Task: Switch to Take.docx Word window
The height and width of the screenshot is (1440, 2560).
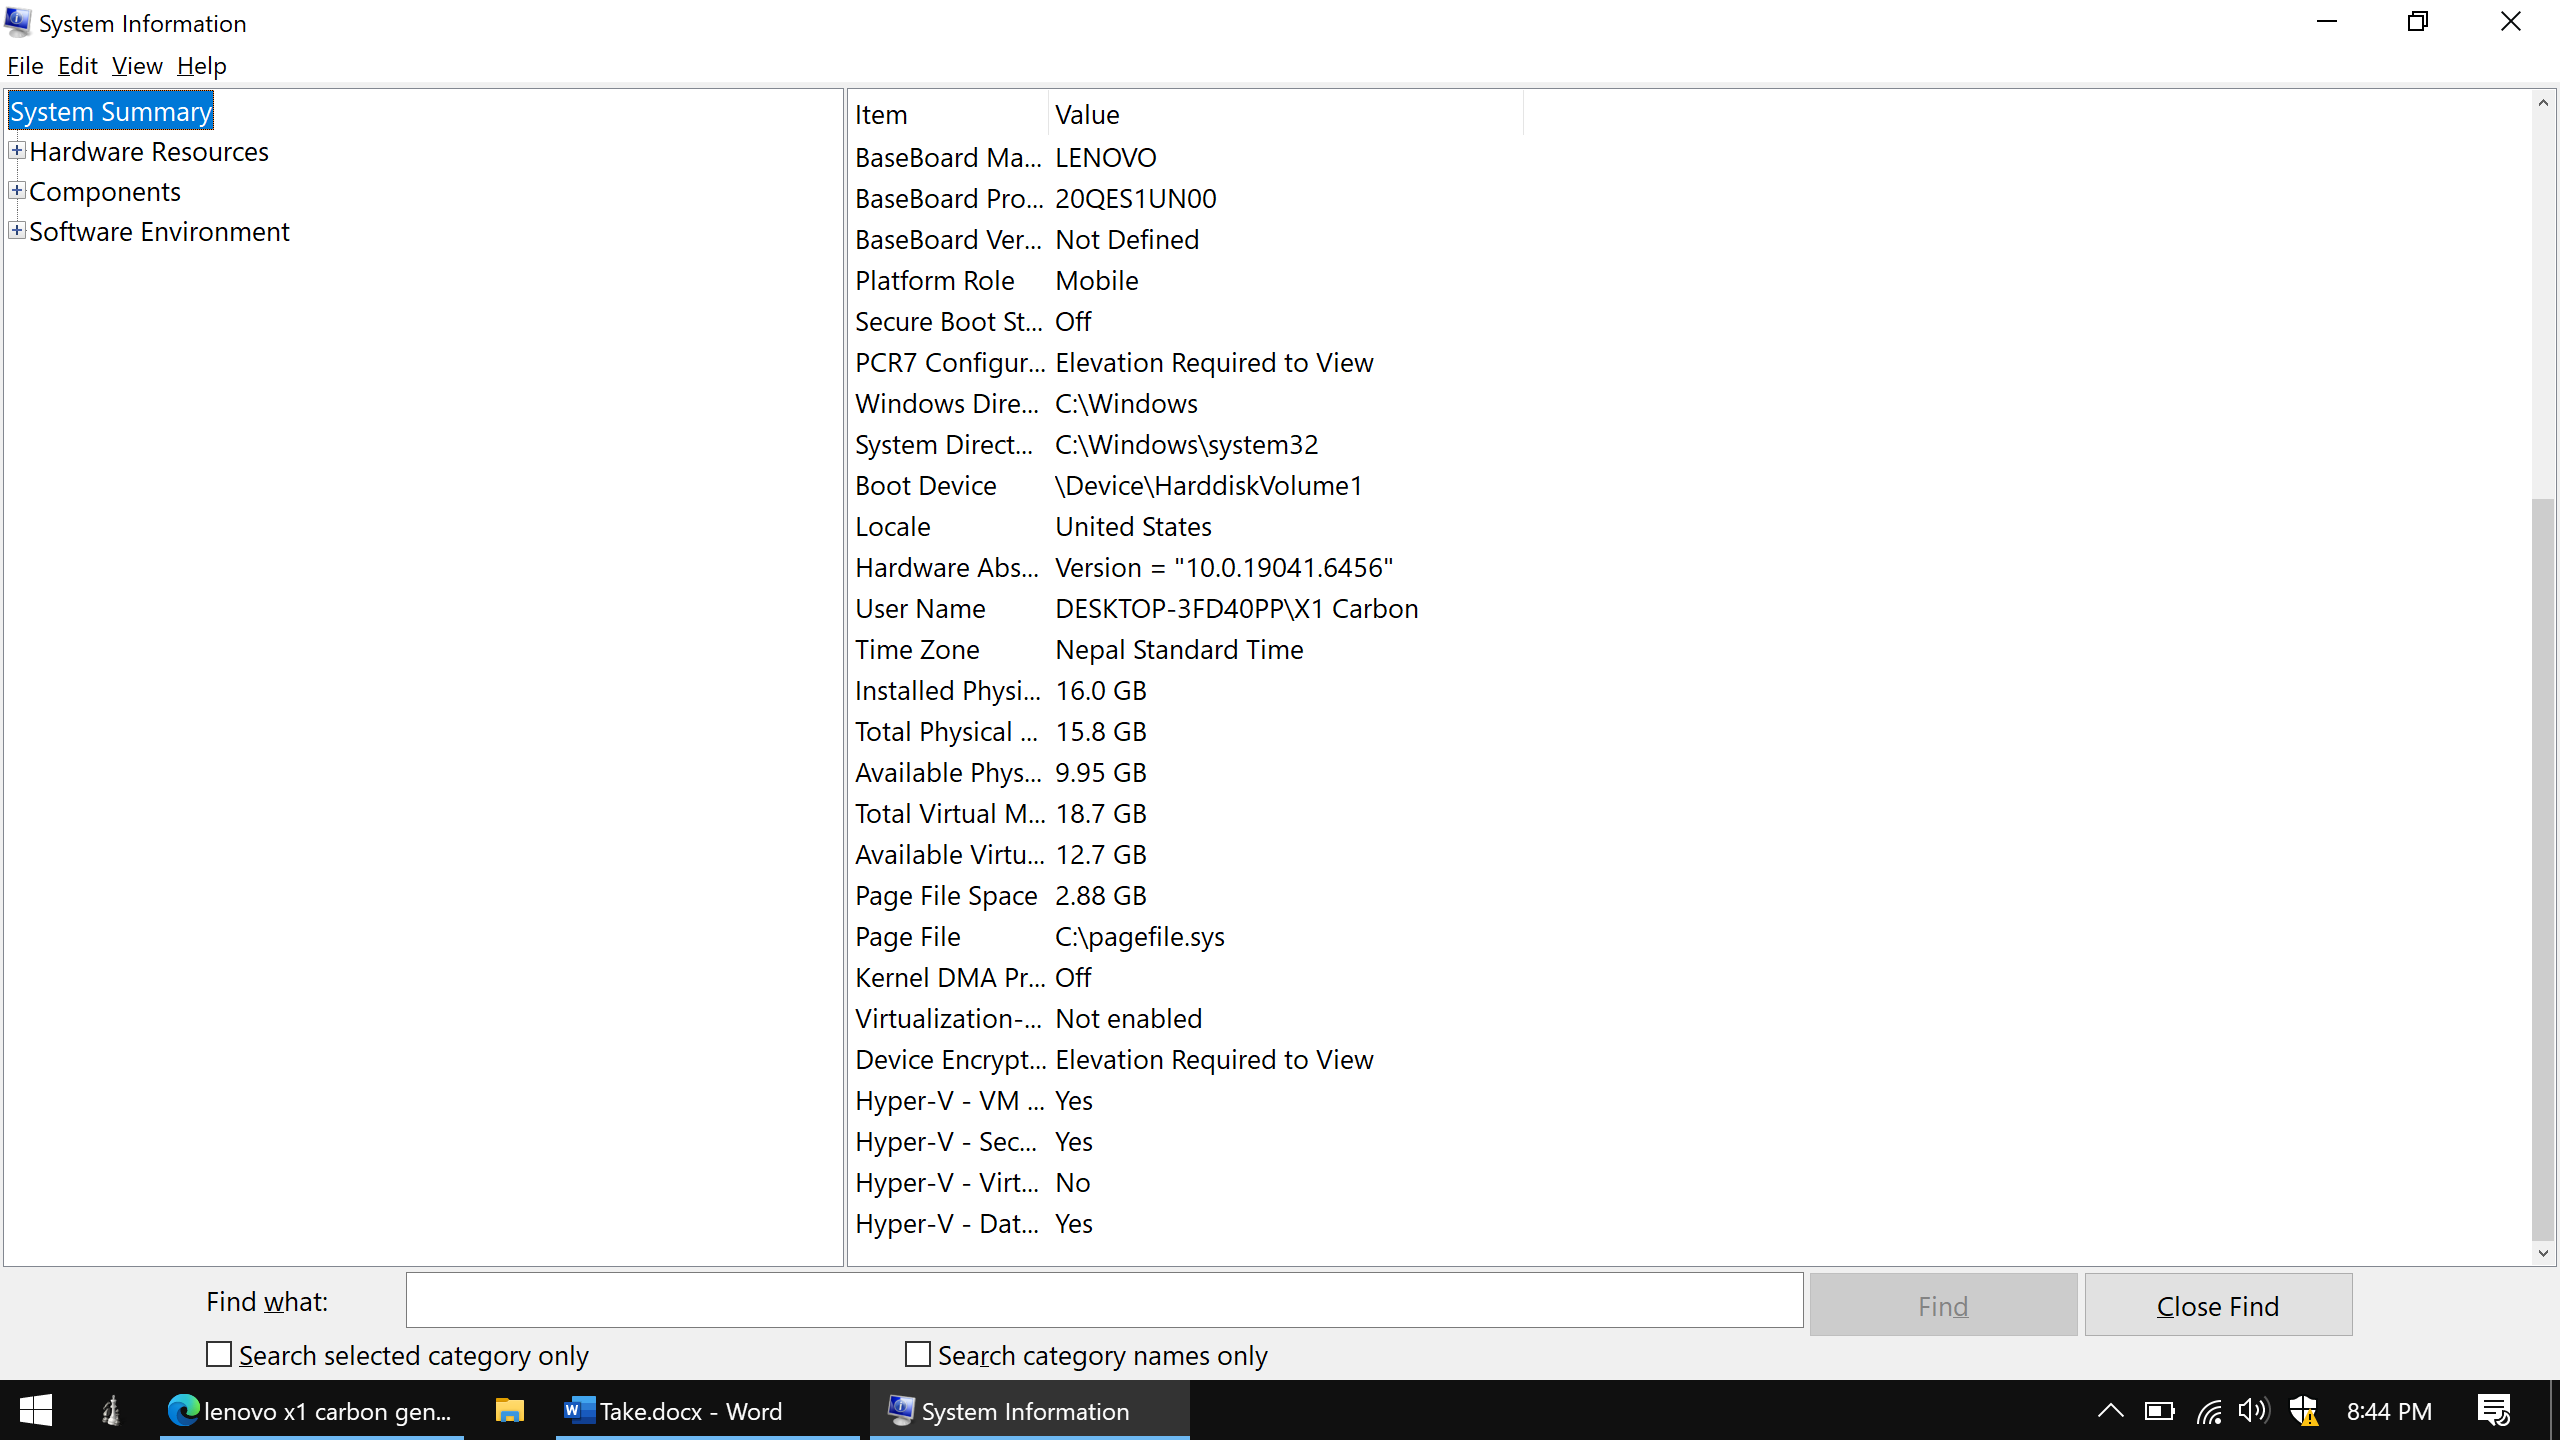Action: [708, 1411]
